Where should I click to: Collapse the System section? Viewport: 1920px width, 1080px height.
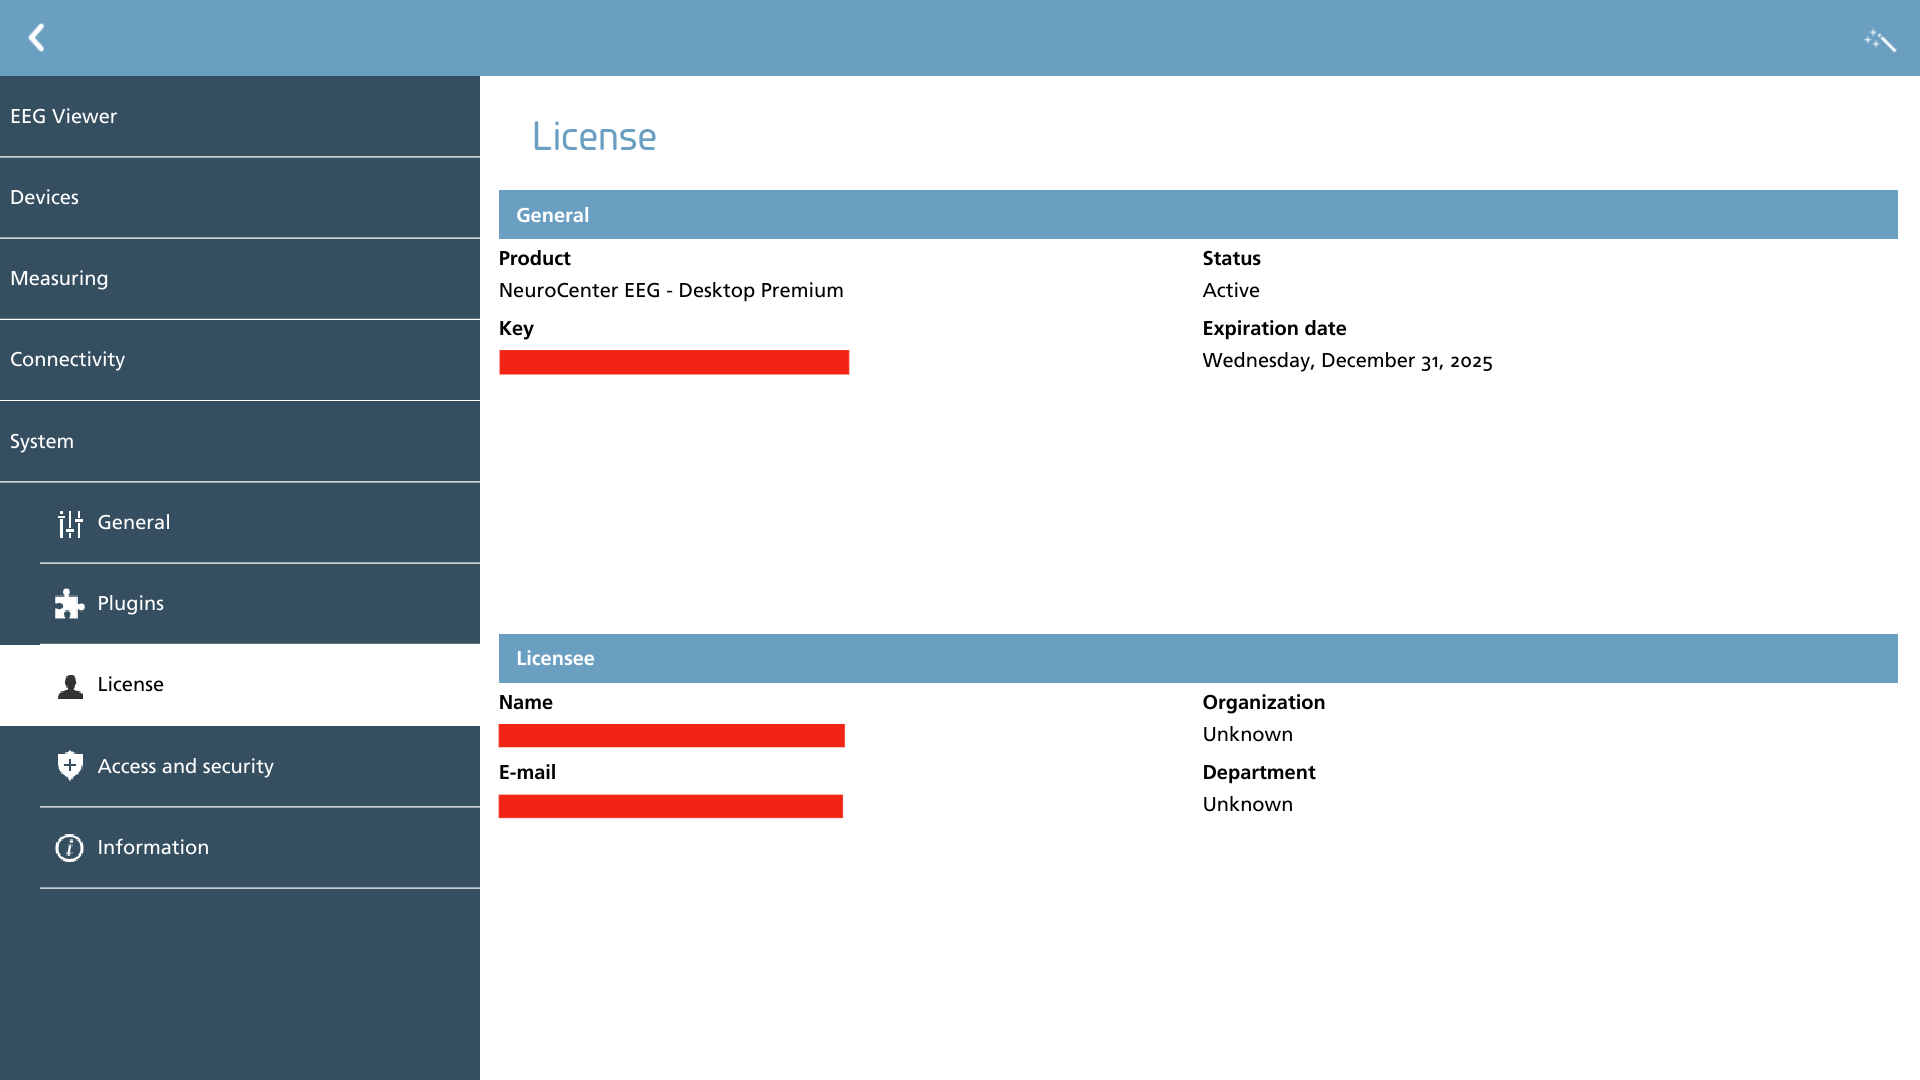(240, 442)
